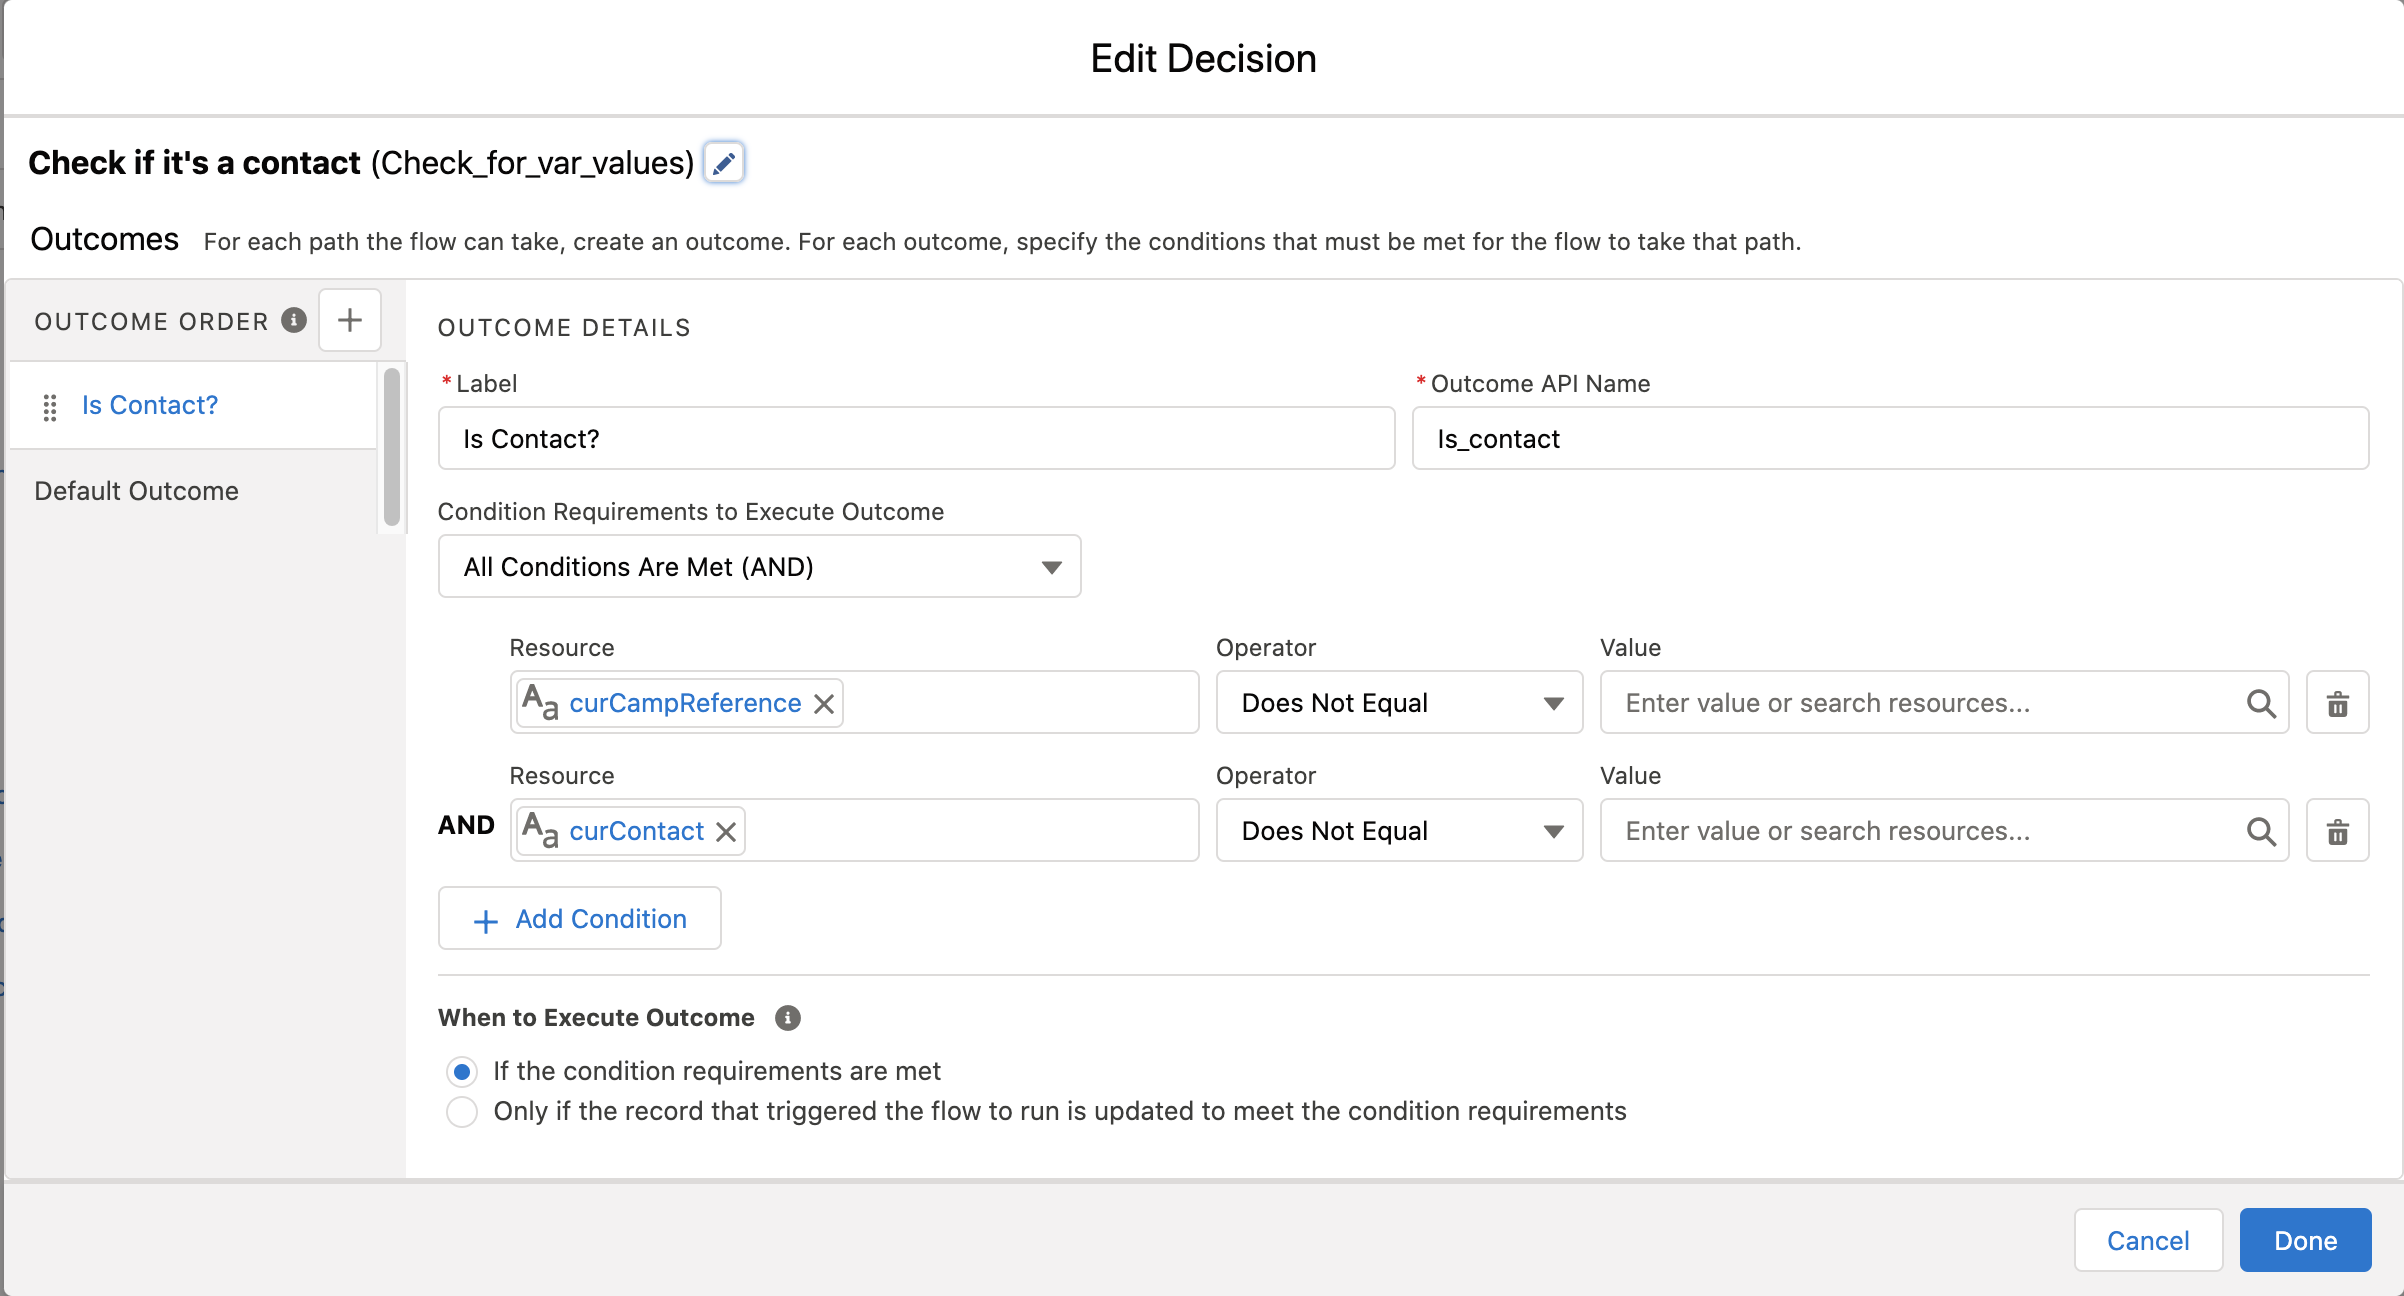Screen dimensions: 2404x1296
Task: Add a new outcome with plus button
Action: (x=350, y=320)
